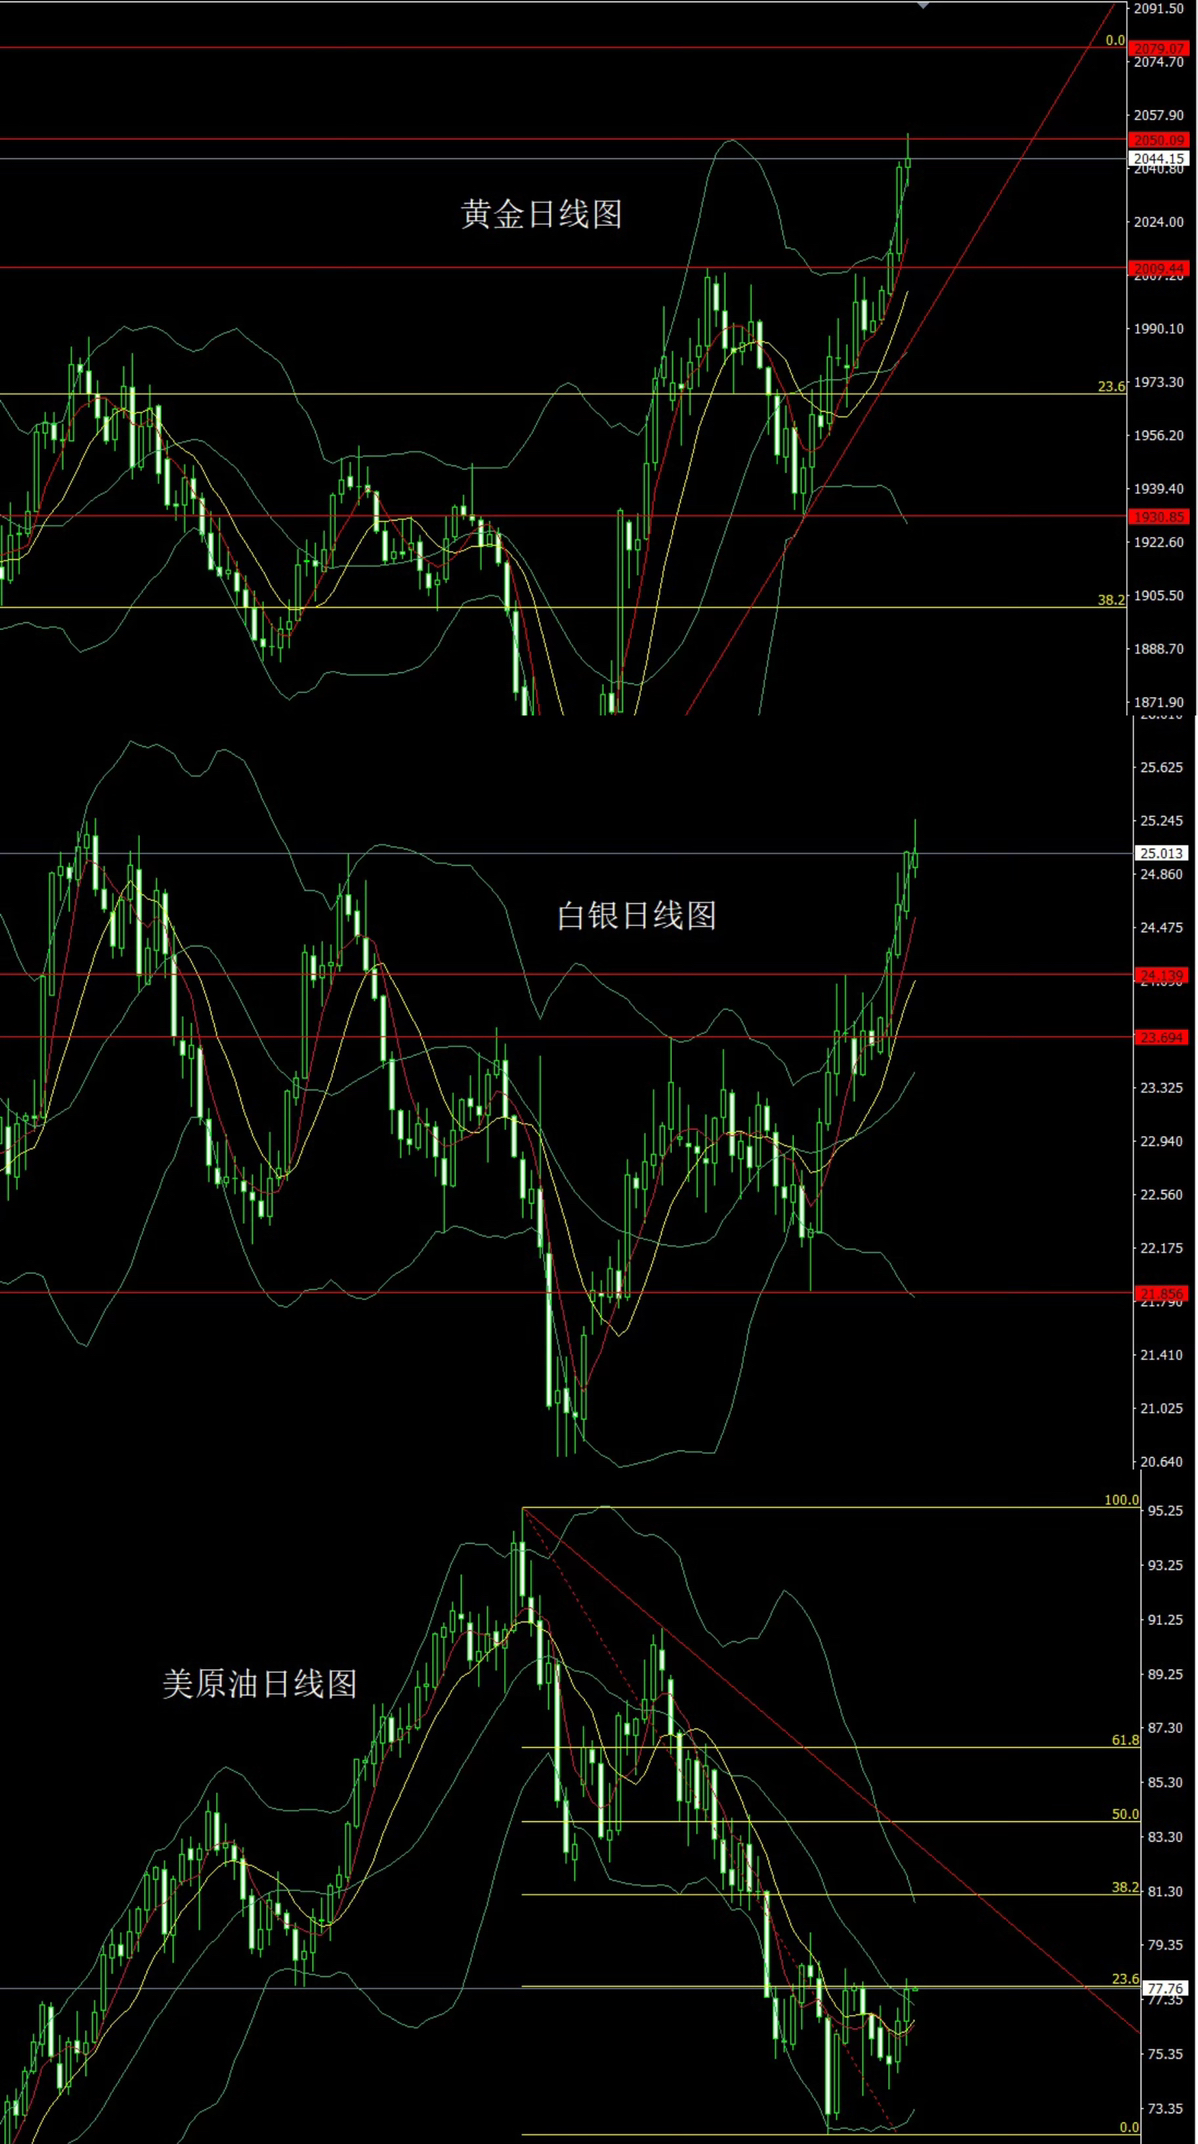The width and height of the screenshot is (1198, 2144).
Task: Select the oil Fibonacci 100.0 level label
Action: 1121,1500
